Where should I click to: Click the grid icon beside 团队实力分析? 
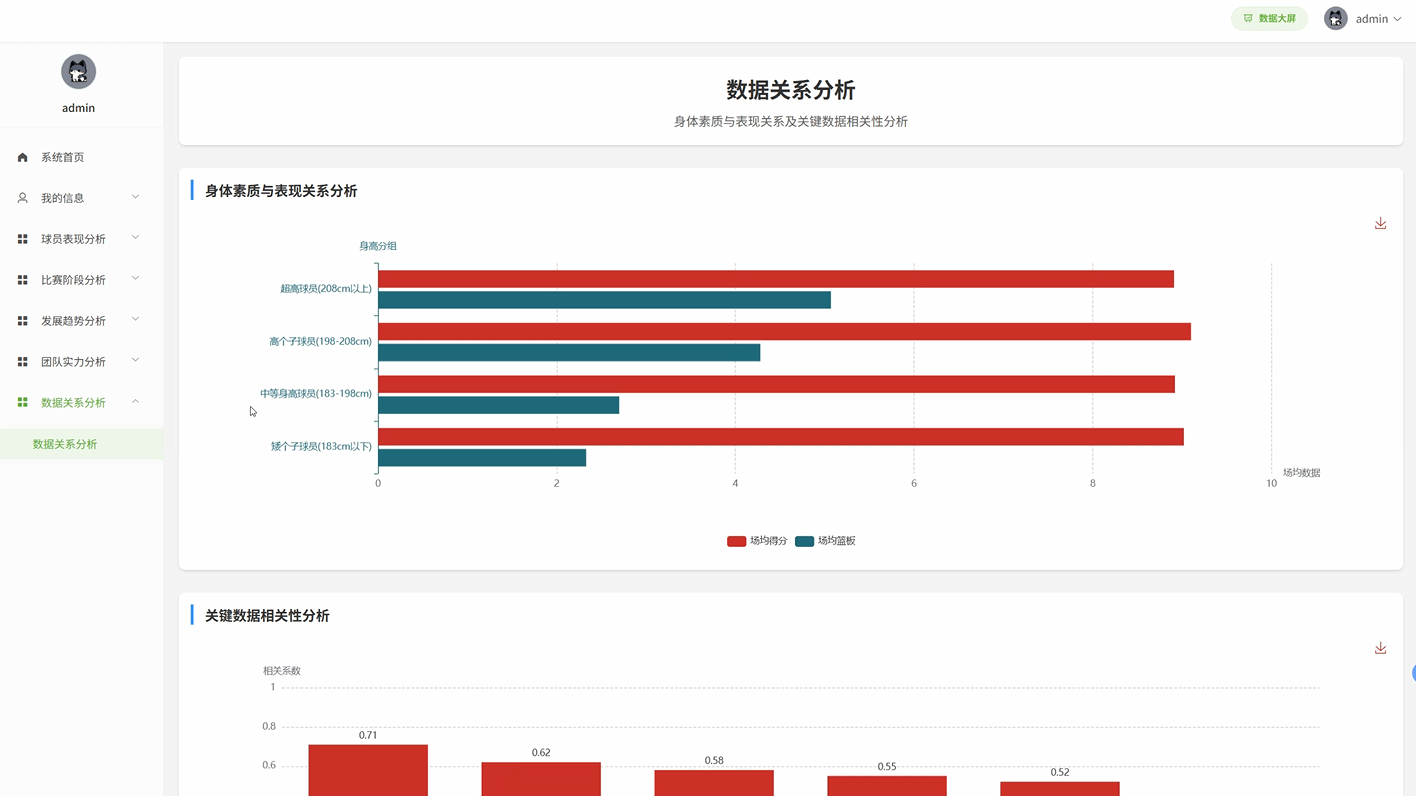coord(22,362)
